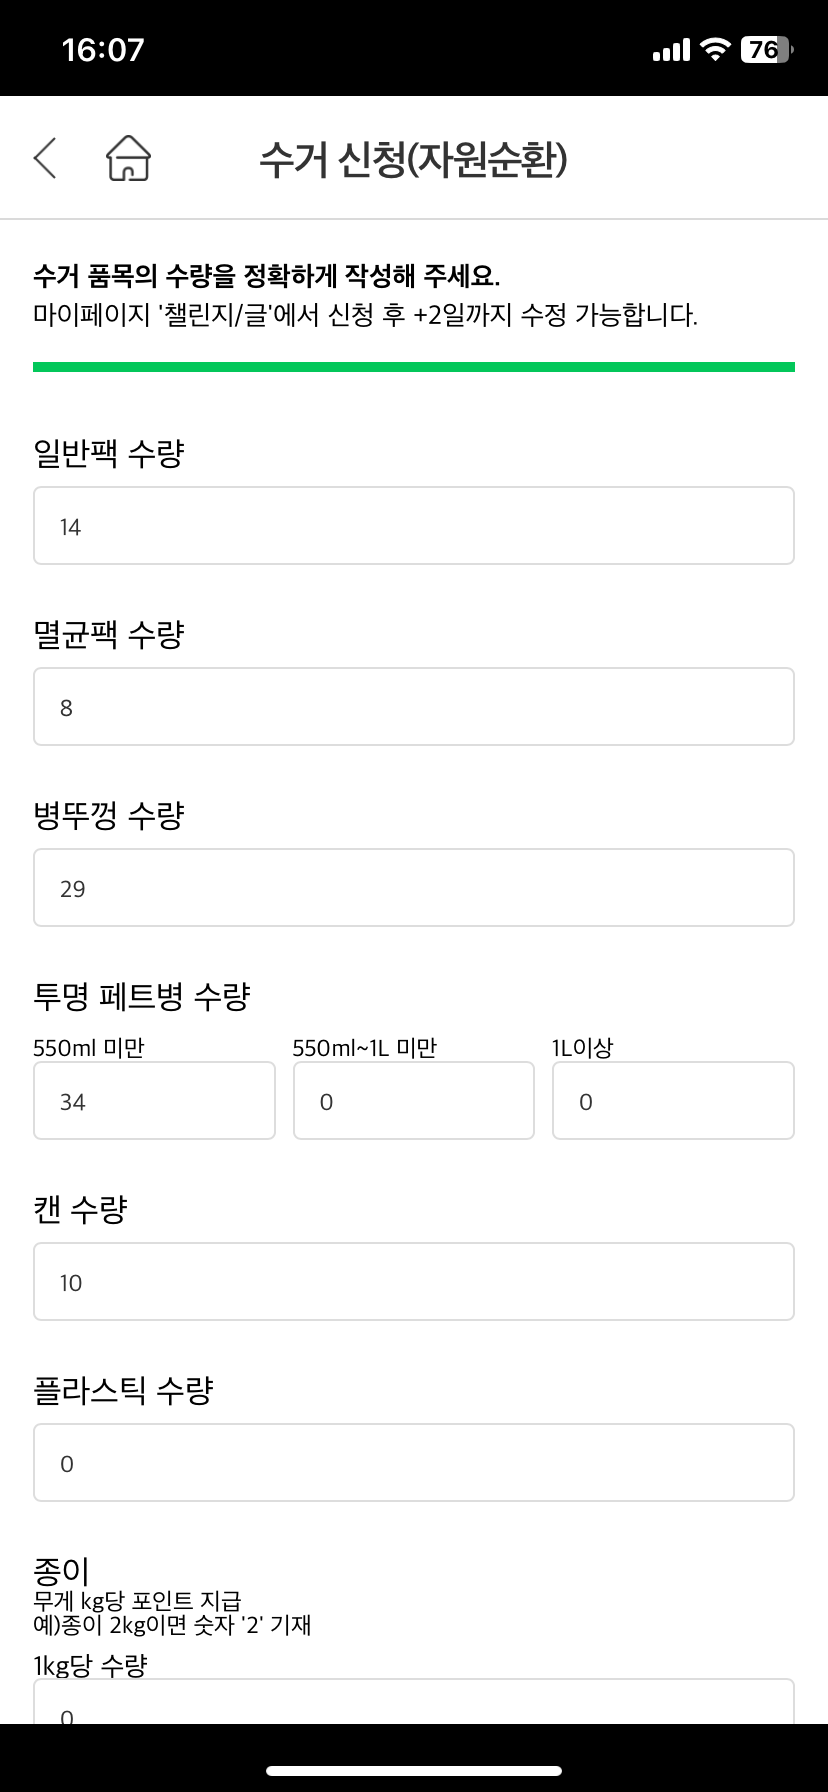Tap the cellular signal bars icon
The height and width of the screenshot is (1792, 828).
tap(671, 49)
